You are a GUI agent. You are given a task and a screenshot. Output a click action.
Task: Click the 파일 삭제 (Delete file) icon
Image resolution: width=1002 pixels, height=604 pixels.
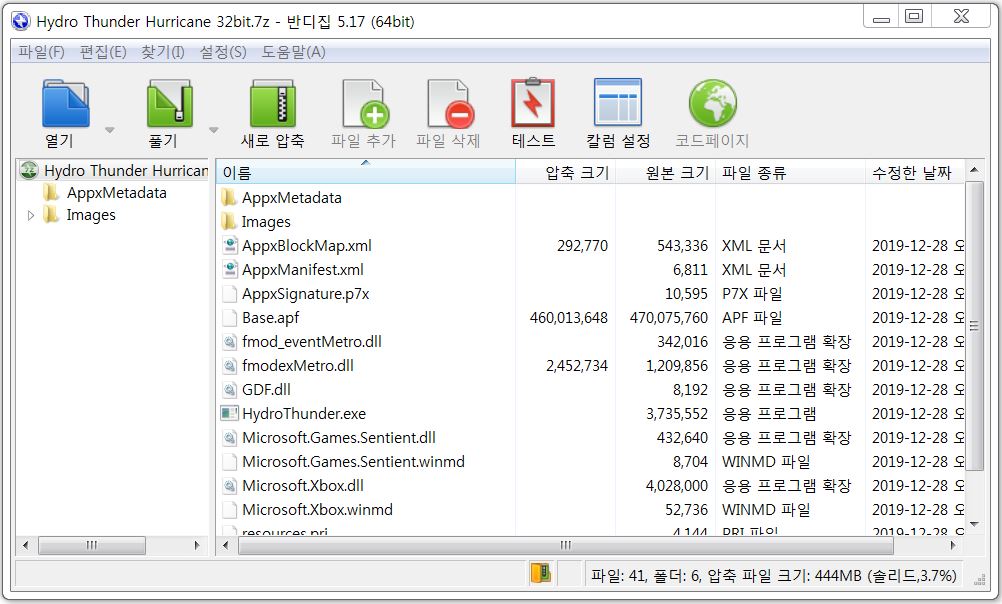pos(450,103)
